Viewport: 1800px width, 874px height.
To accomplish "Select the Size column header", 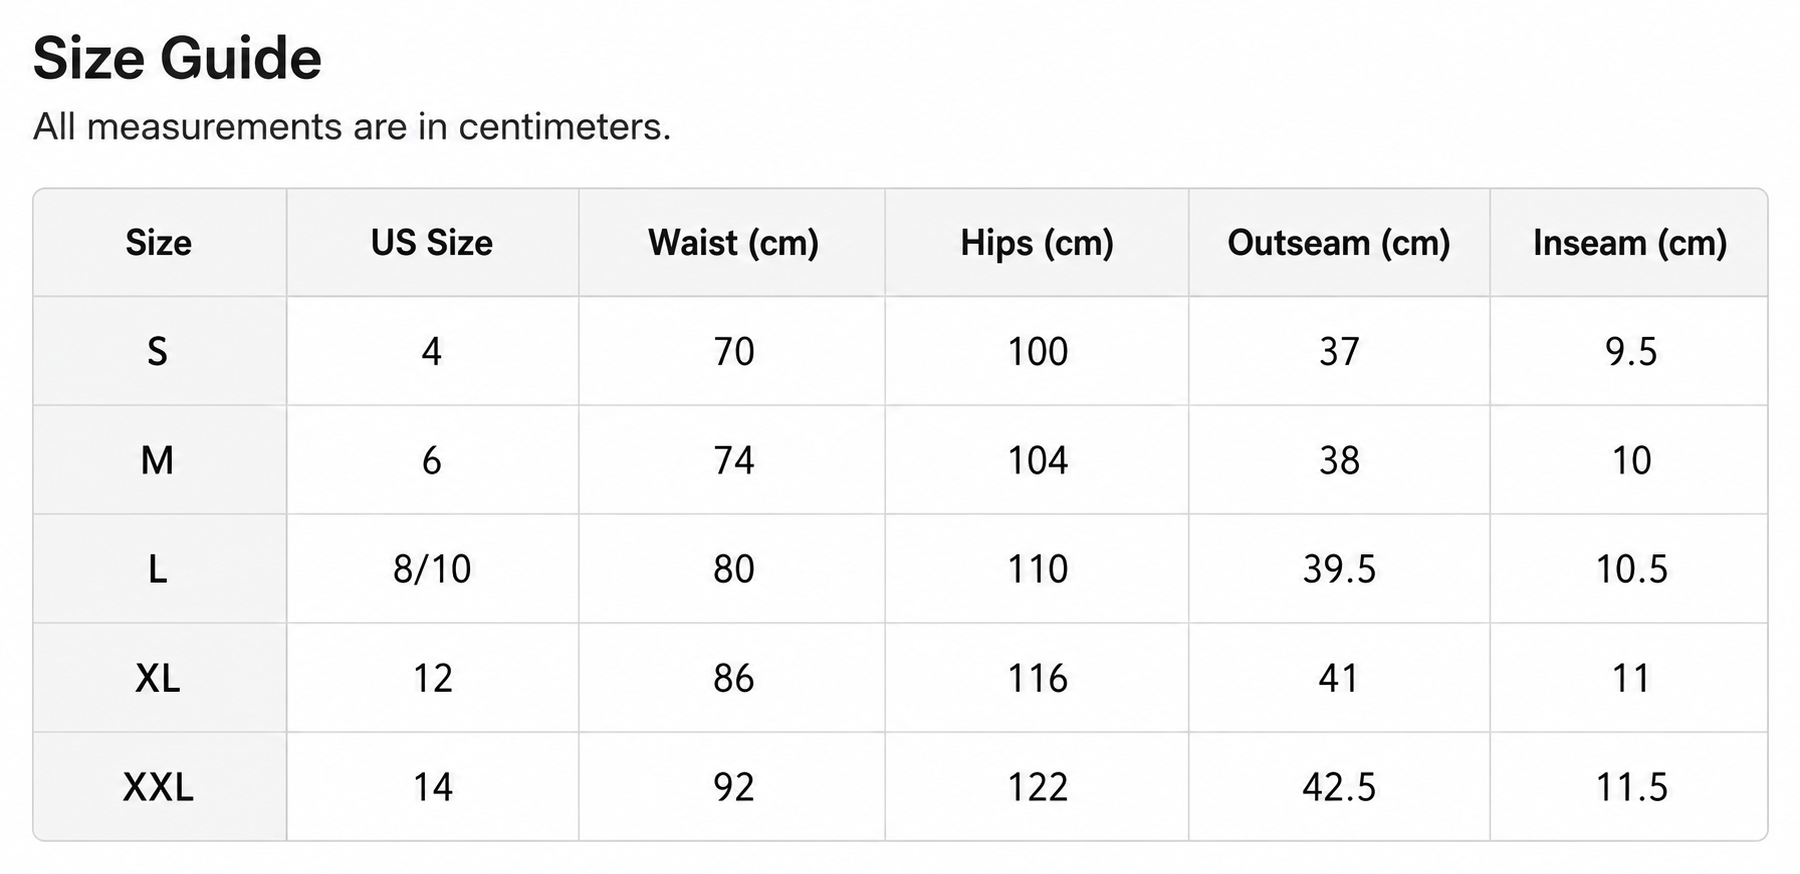I will point(159,243).
